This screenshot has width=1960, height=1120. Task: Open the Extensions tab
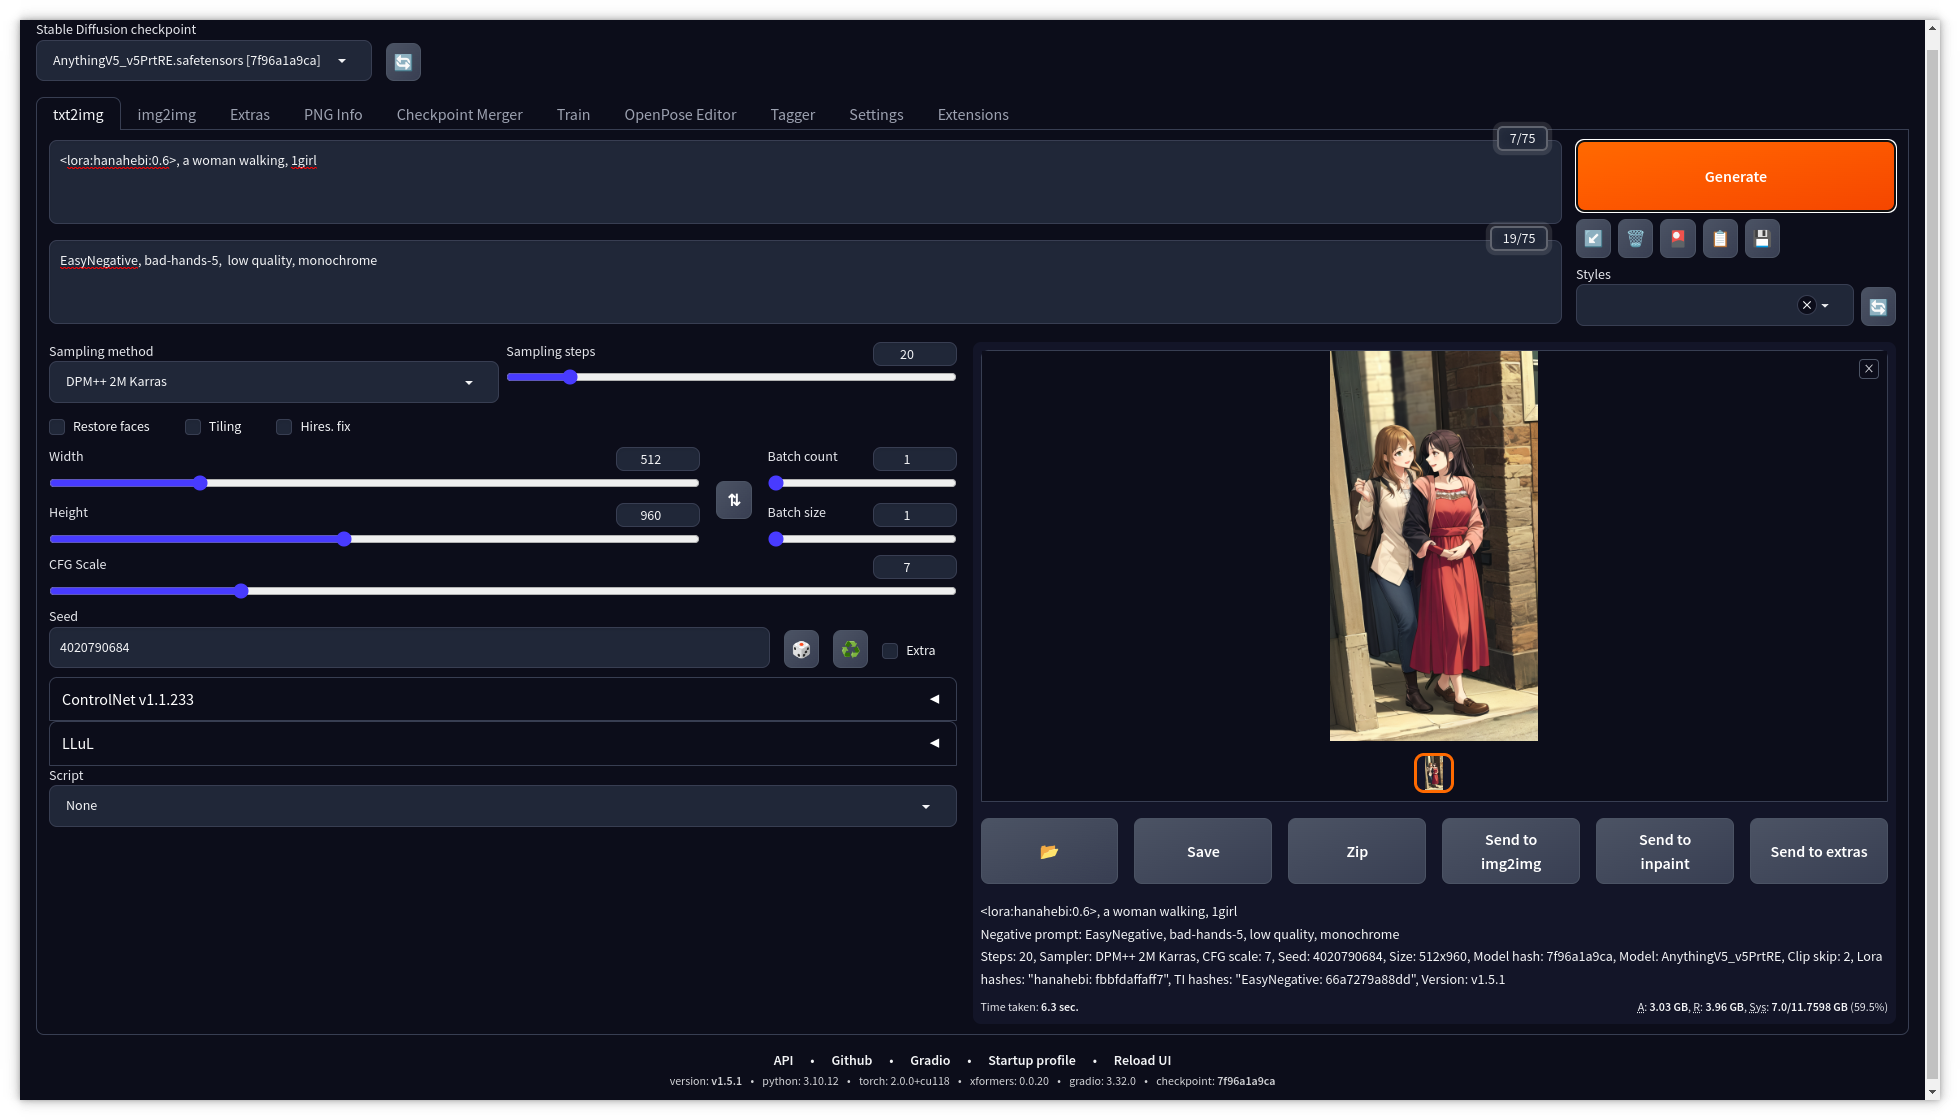[x=973, y=115]
